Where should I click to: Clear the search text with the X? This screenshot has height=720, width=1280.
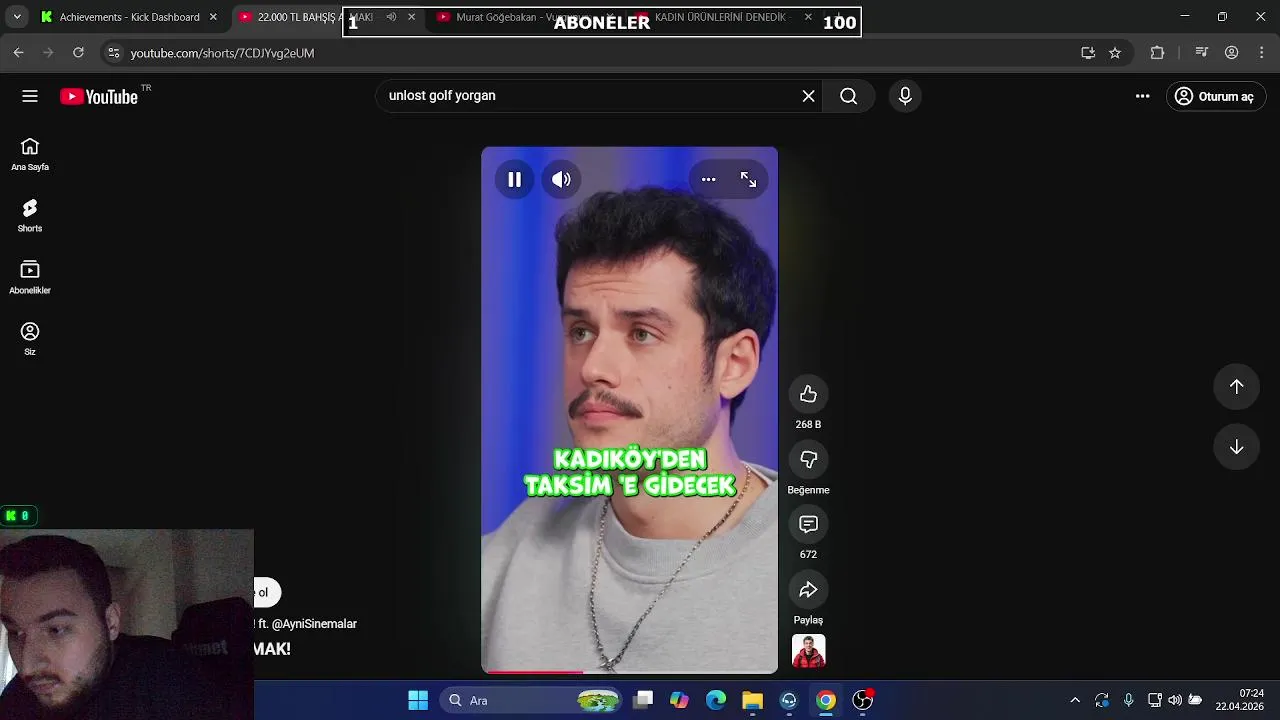click(808, 96)
